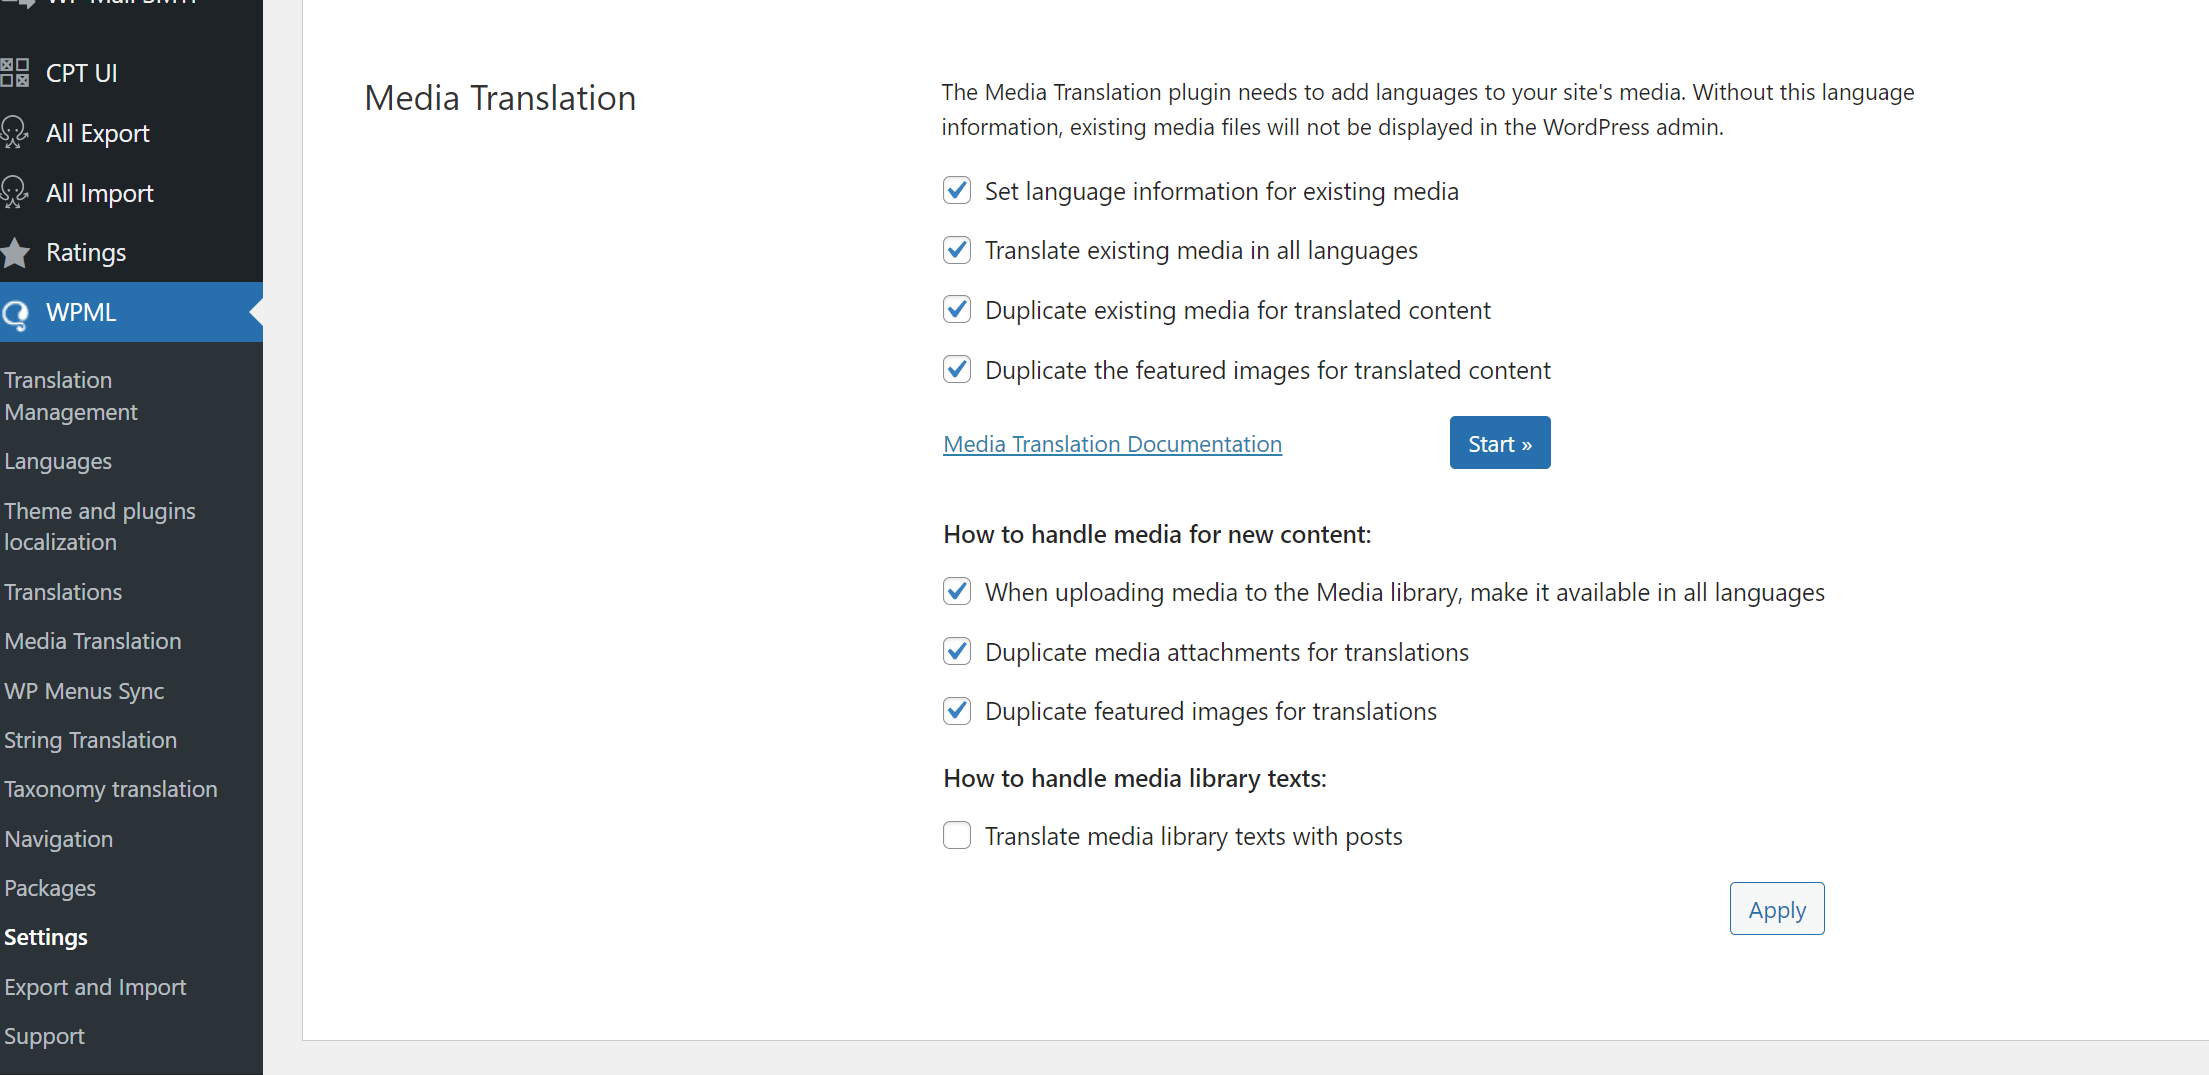Click the WPML logo icon
Screen dimensions: 2209x1075
pyautogui.click(x=15, y=313)
